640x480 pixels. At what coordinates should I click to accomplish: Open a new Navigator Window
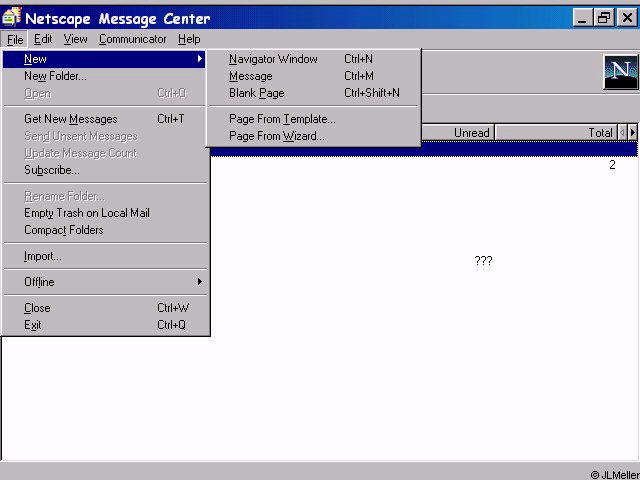pos(313,59)
